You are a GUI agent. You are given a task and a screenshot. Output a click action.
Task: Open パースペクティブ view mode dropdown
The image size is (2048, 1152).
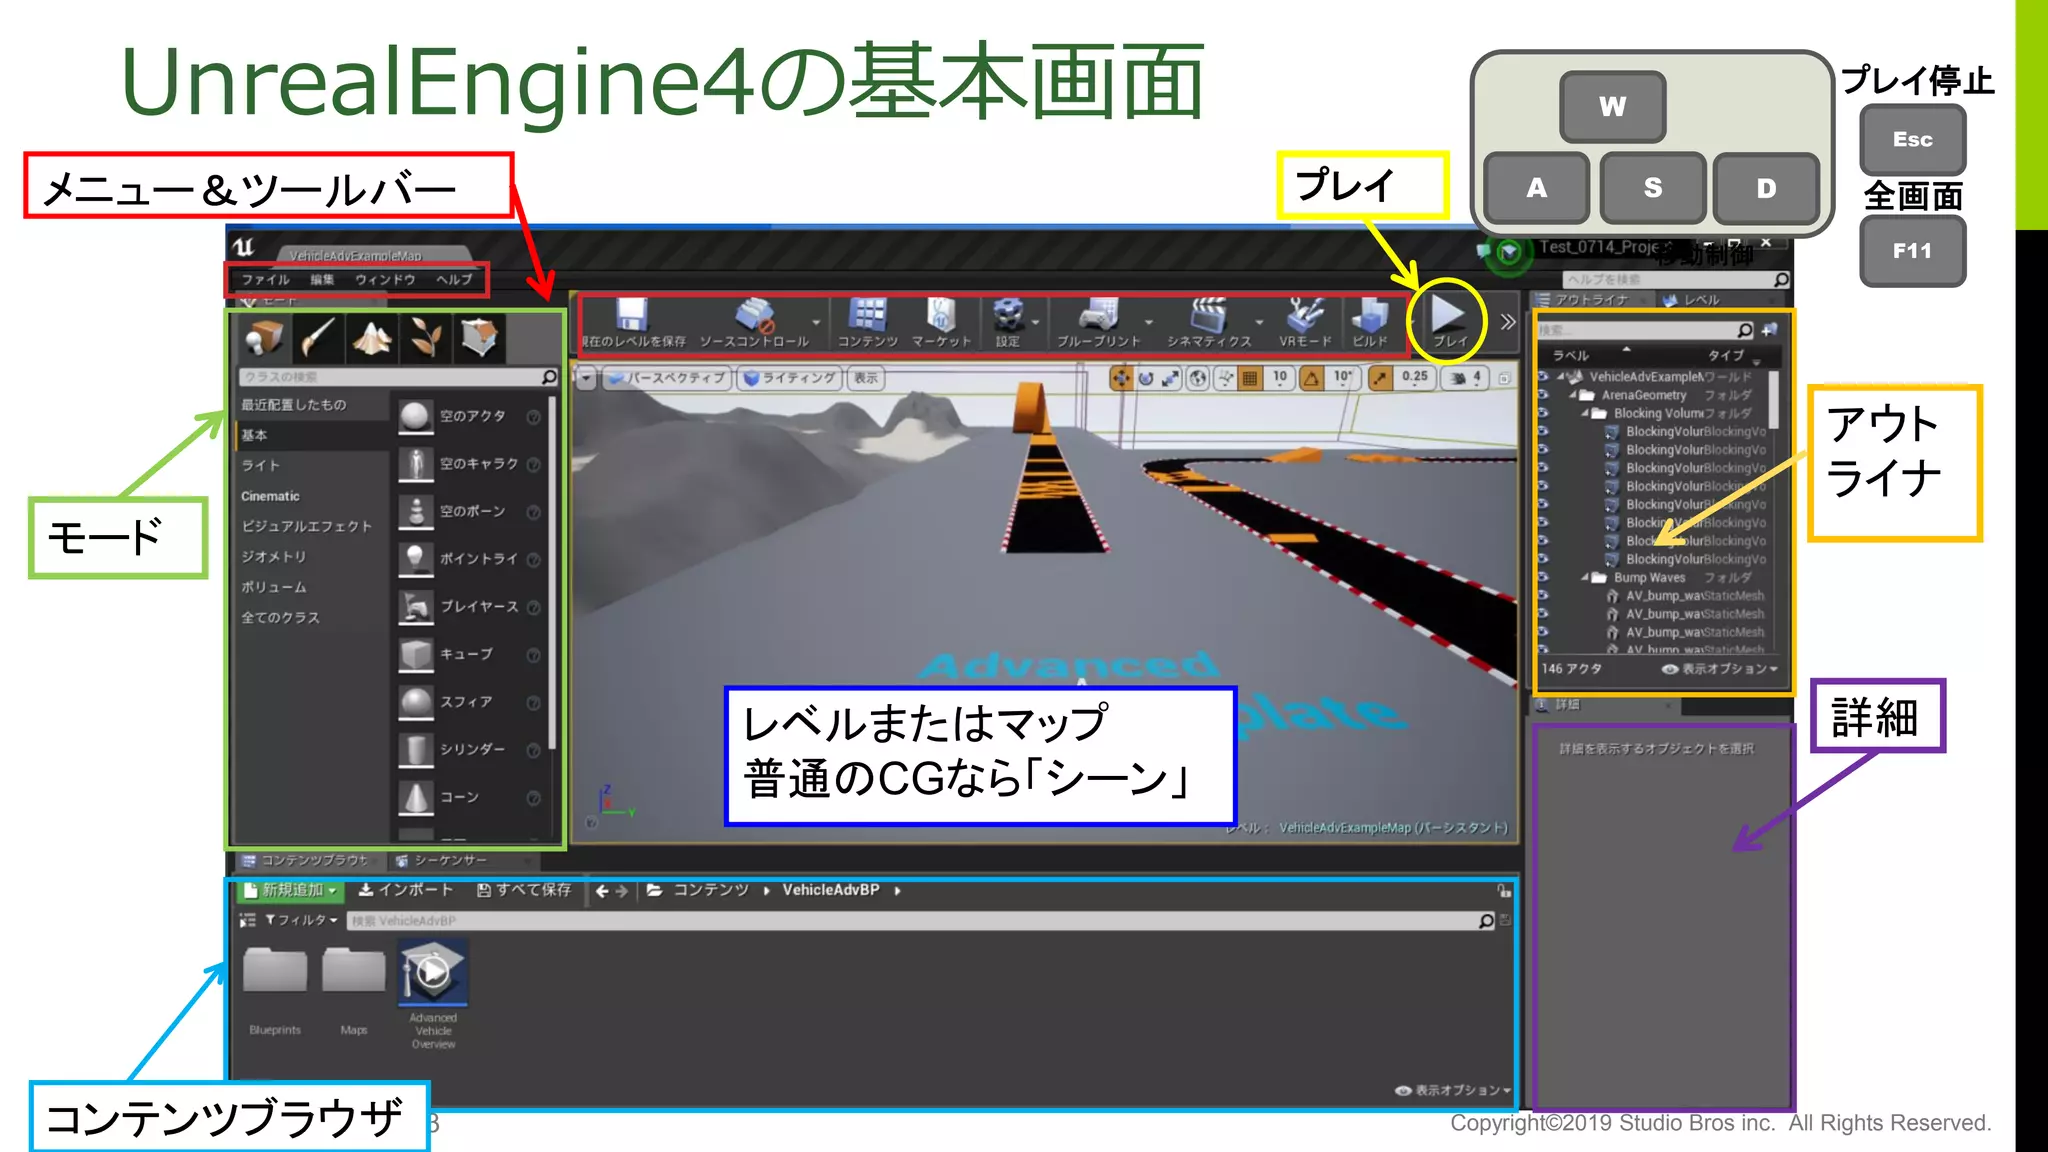[x=666, y=378]
